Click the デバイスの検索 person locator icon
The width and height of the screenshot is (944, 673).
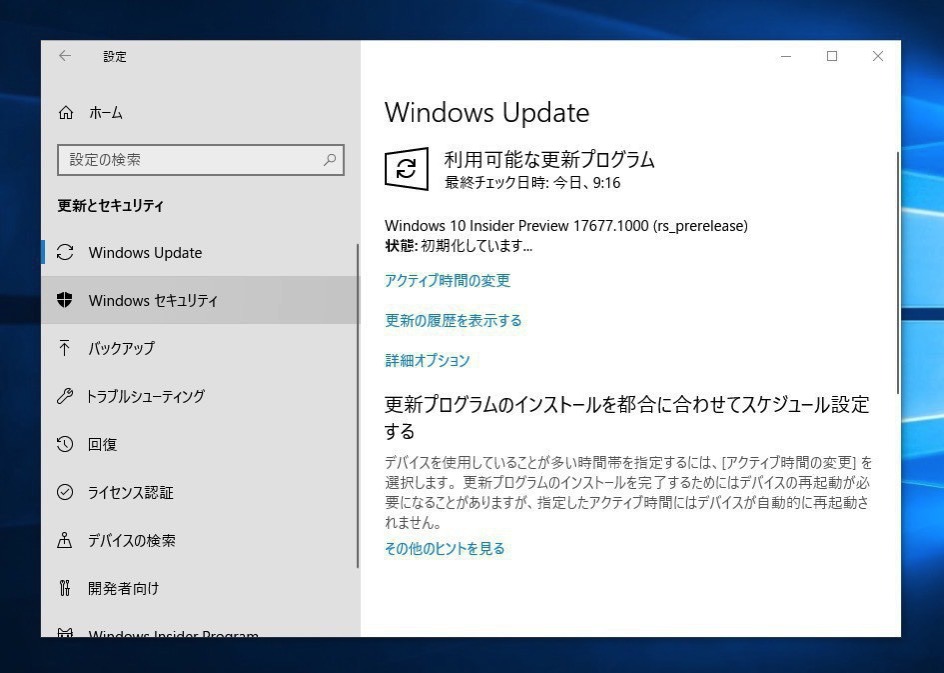point(64,540)
